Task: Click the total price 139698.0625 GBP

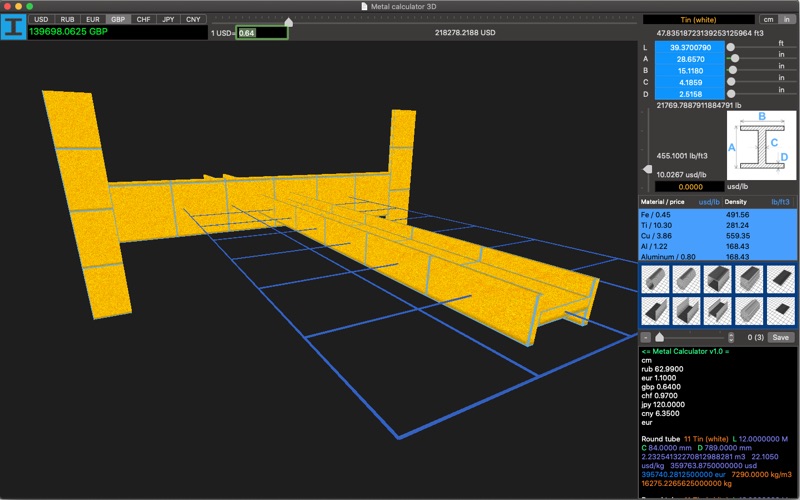Action: coord(68,32)
